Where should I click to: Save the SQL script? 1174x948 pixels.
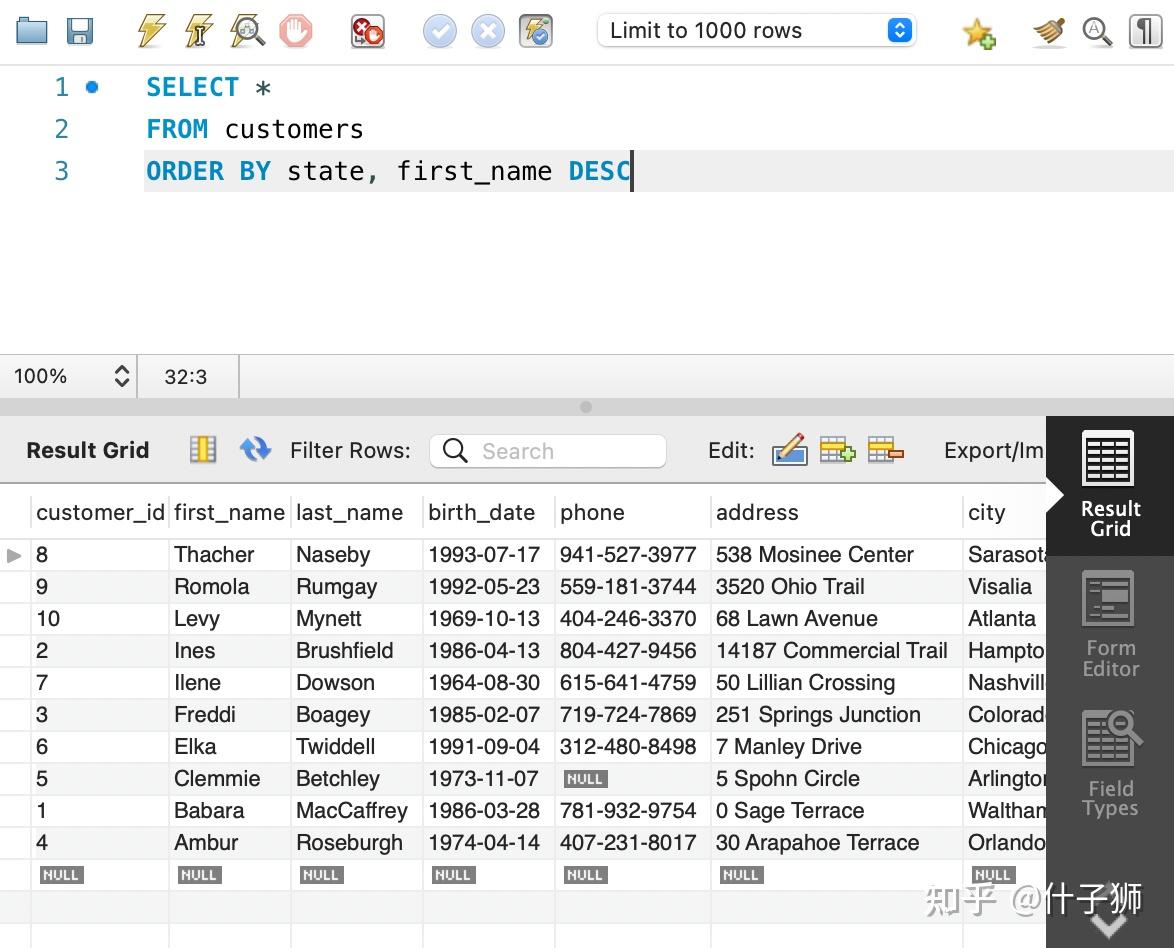click(80, 31)
